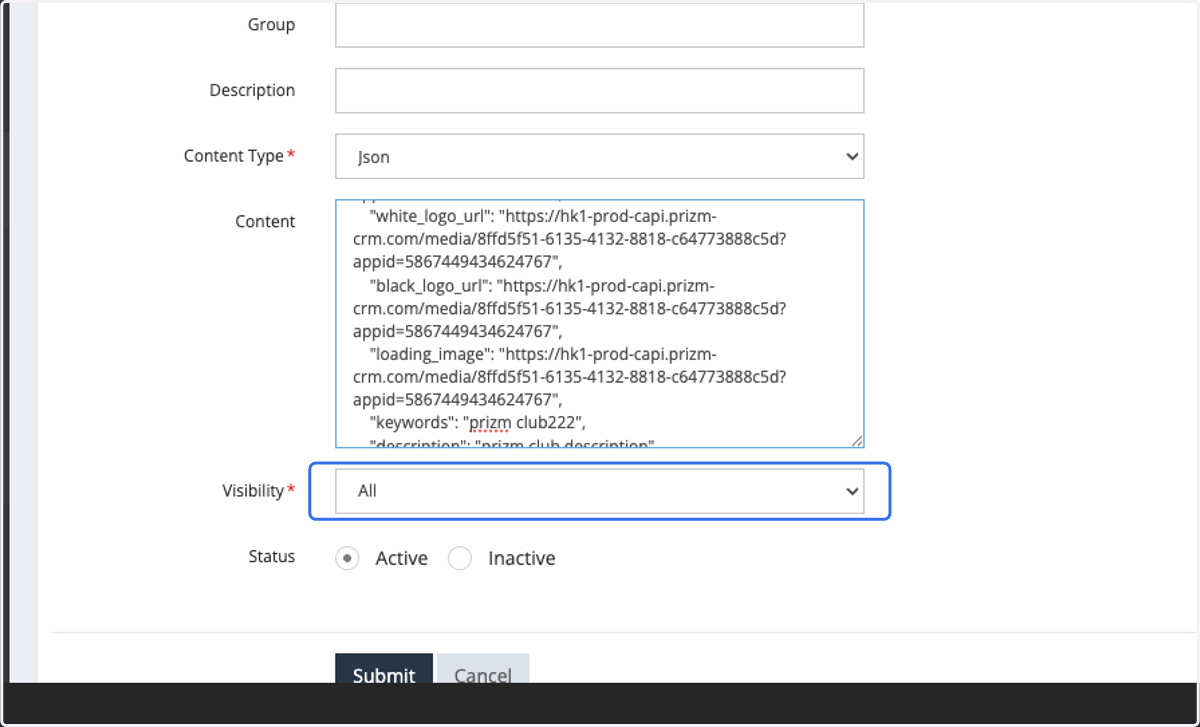Click the "keywords": "prizm club222" line
Viewport: 1200px width, 727px height.
point(477,421)
